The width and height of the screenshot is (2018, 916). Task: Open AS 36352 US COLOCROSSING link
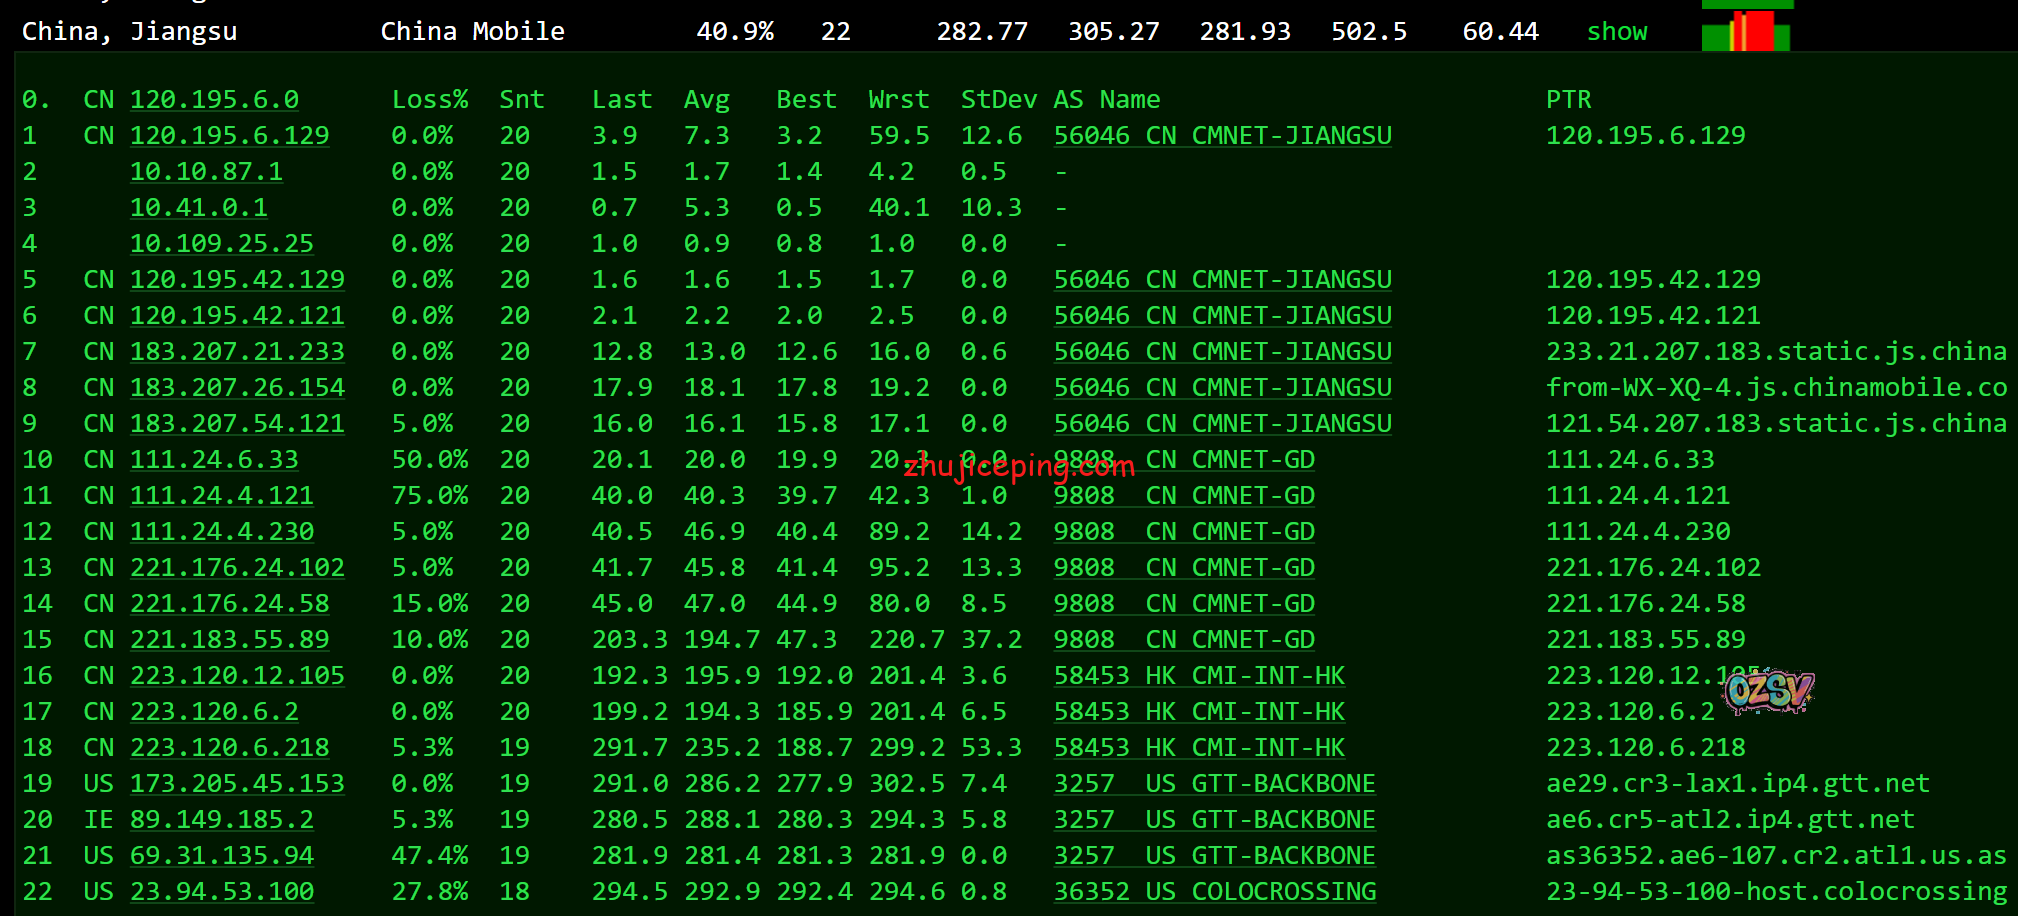(x=1214, y=892)
